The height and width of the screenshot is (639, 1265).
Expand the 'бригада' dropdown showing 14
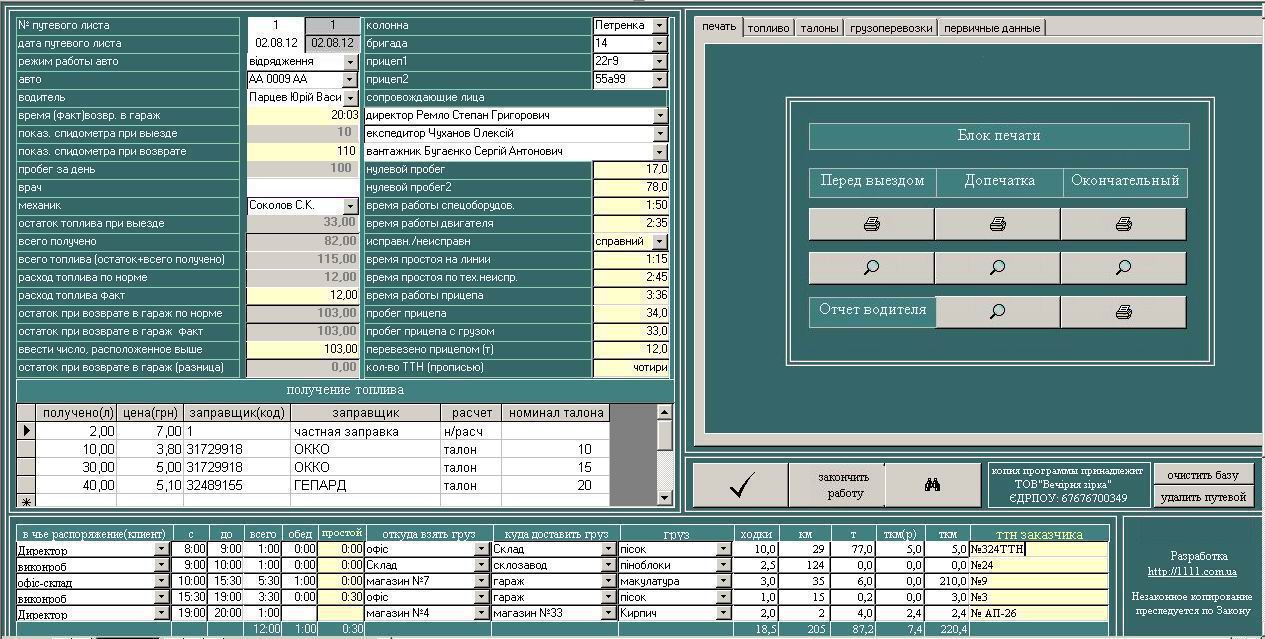(659, 44)
